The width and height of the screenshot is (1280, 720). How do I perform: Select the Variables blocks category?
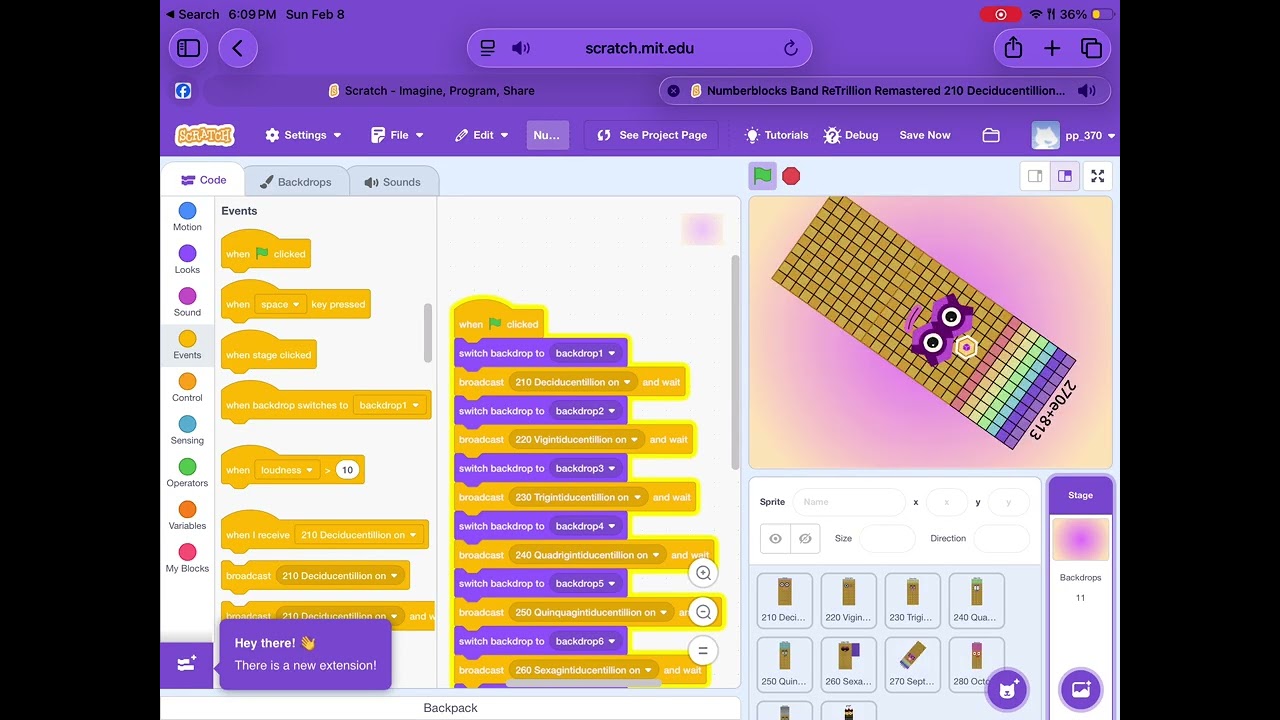coord(187,516)
